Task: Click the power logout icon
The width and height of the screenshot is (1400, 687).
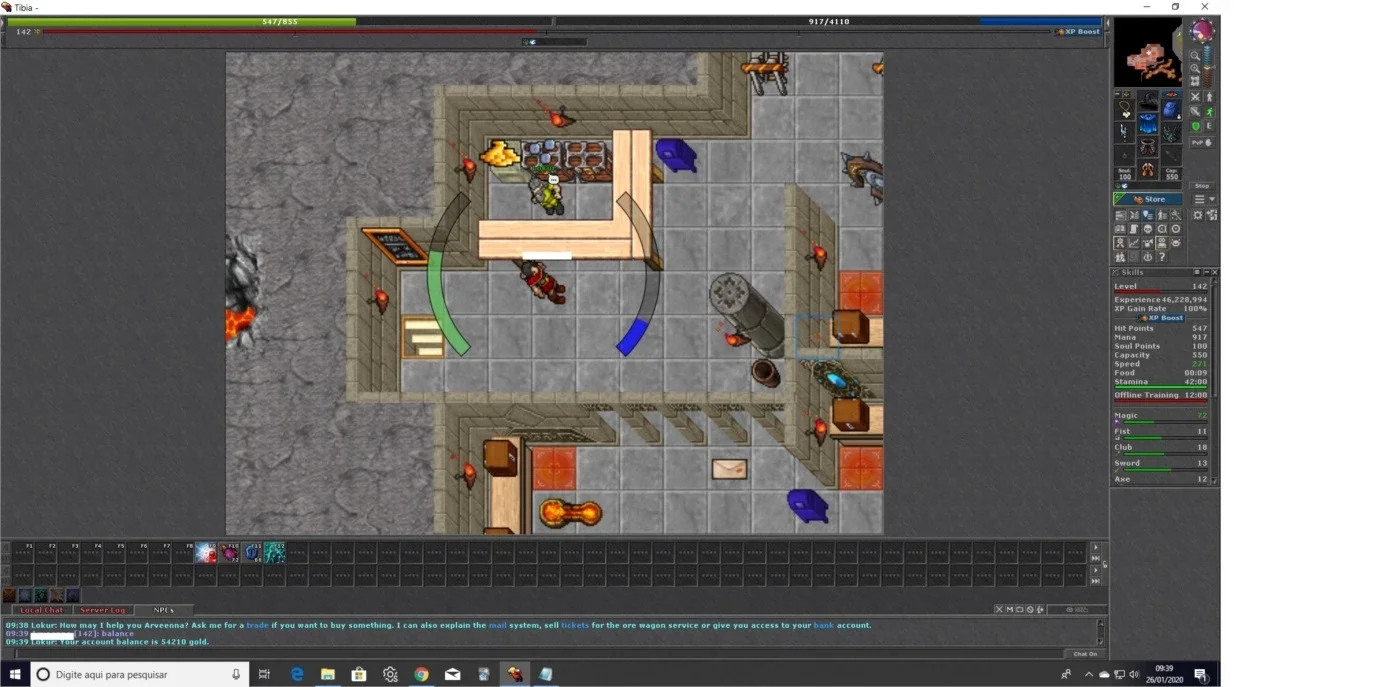Action: tap(1148, 256)
